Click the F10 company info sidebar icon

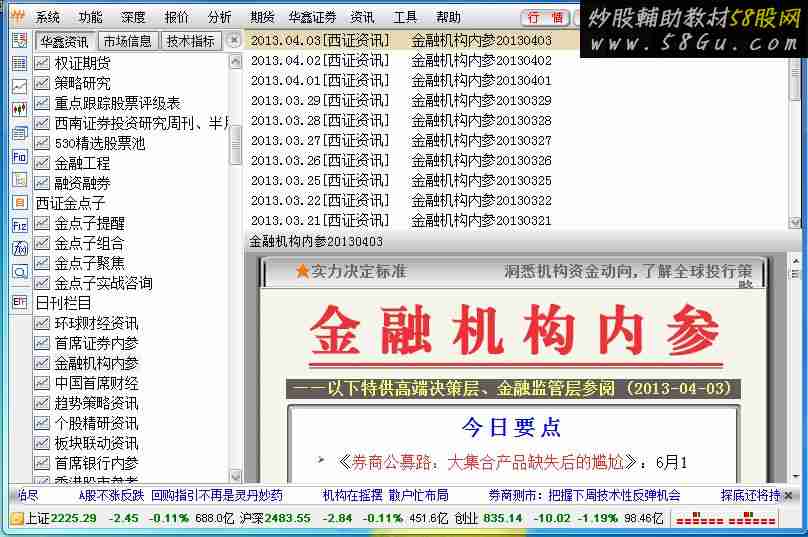pyautogui.click(x=20, y=157)
